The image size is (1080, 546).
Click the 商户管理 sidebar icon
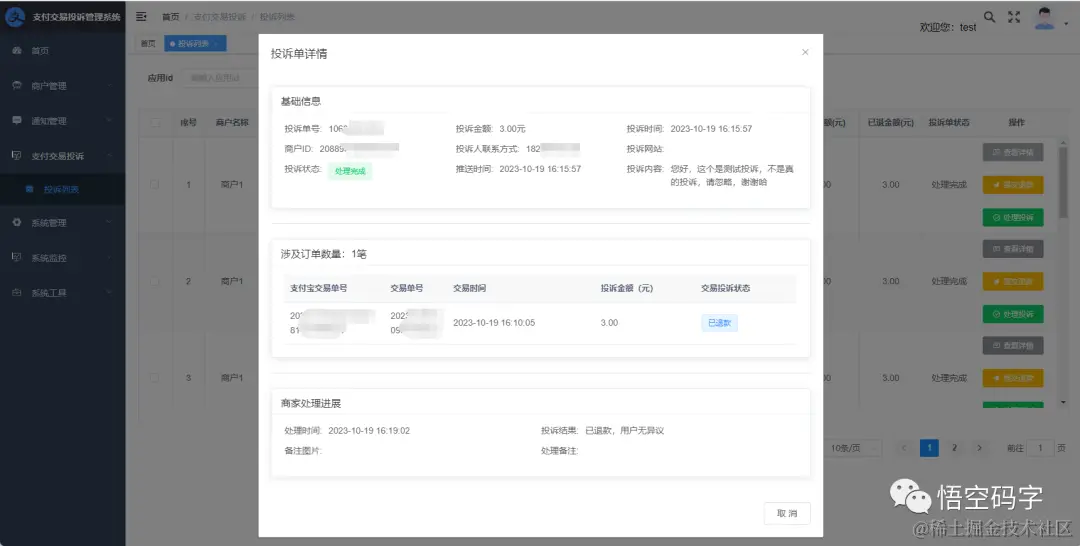click(x=17, y=85)
